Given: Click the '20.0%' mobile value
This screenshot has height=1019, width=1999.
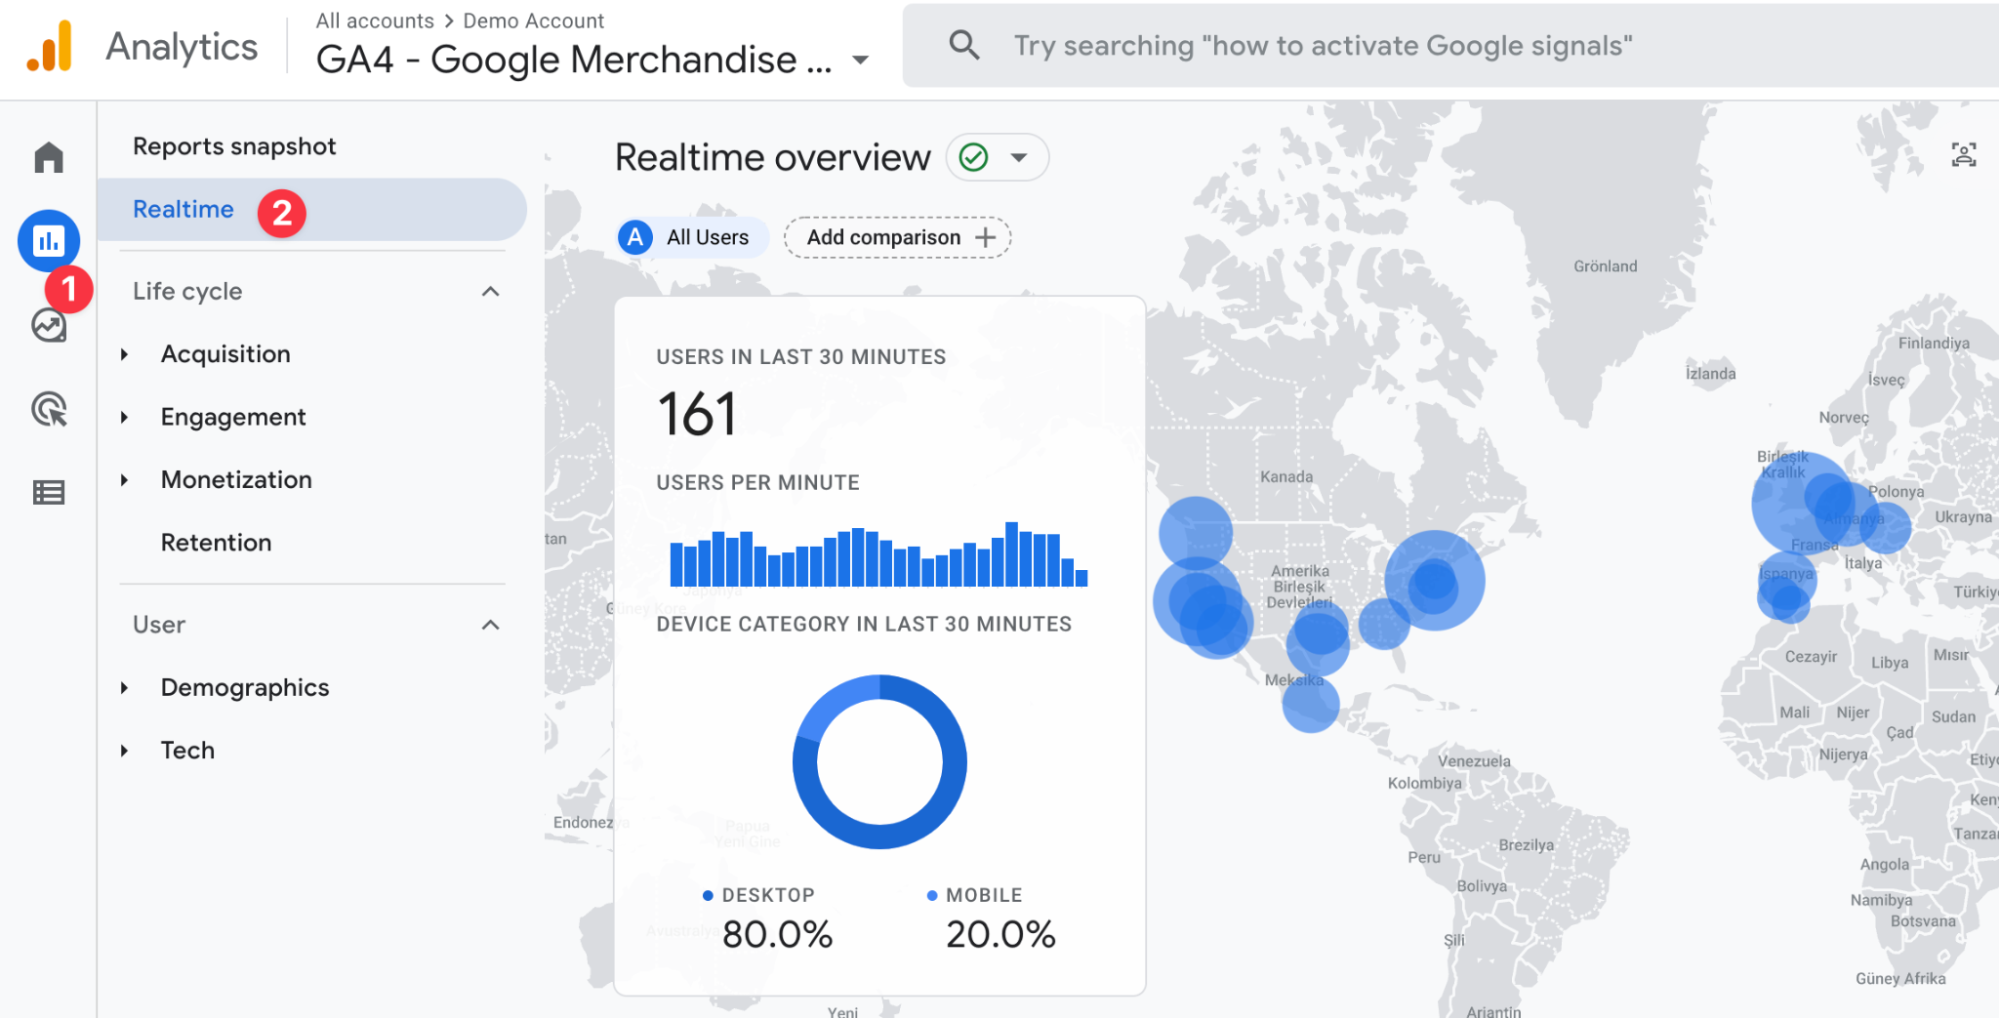Looking at the screenshot, I should coord(1000,935).
